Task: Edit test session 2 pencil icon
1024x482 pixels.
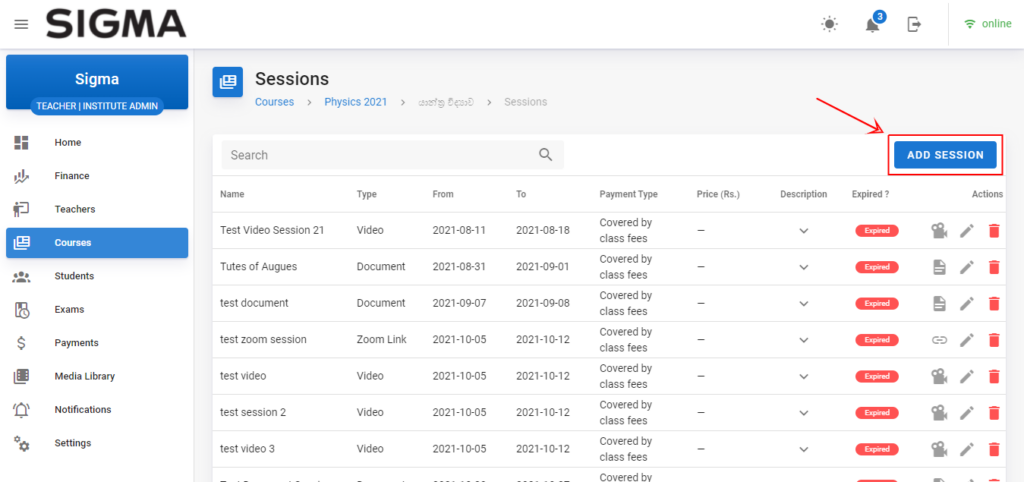Action: tap(967, 413)
